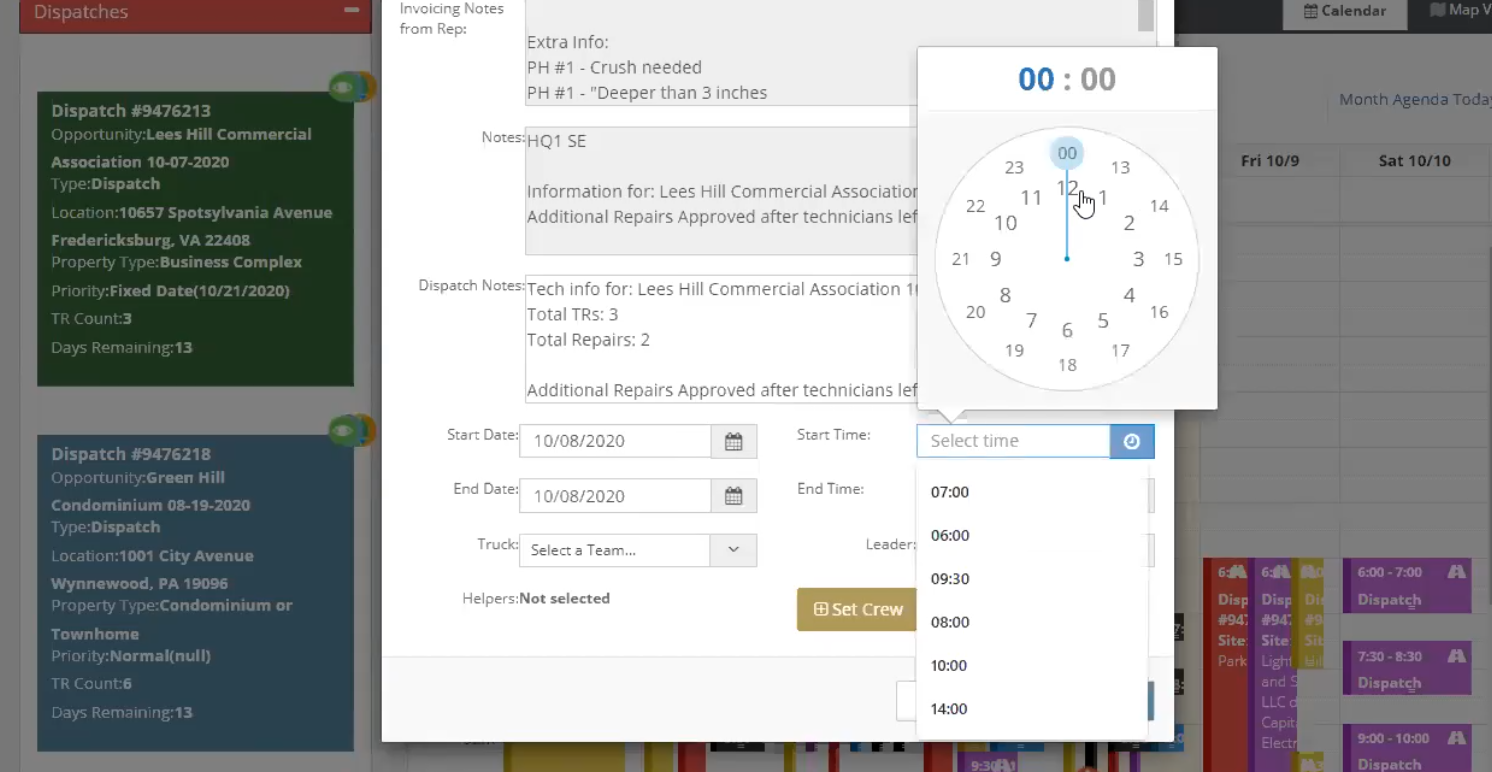Open the 7:30 - 8:30 Dispatch calendar event
The width and height of the screenshot is (1492, 772).
1407,669
